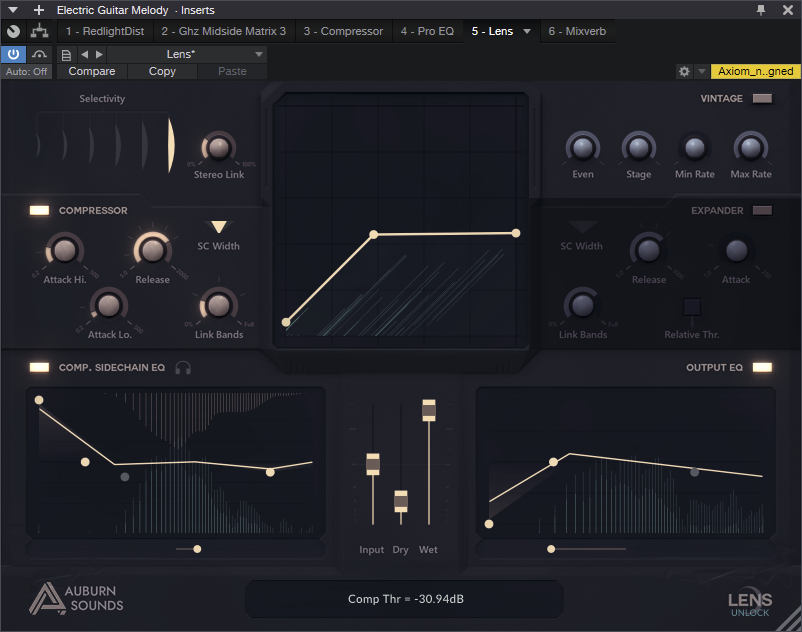Screen dimensions: 802x632
Task: Click the Attack Lo. knob
Action: click(109, 306)
